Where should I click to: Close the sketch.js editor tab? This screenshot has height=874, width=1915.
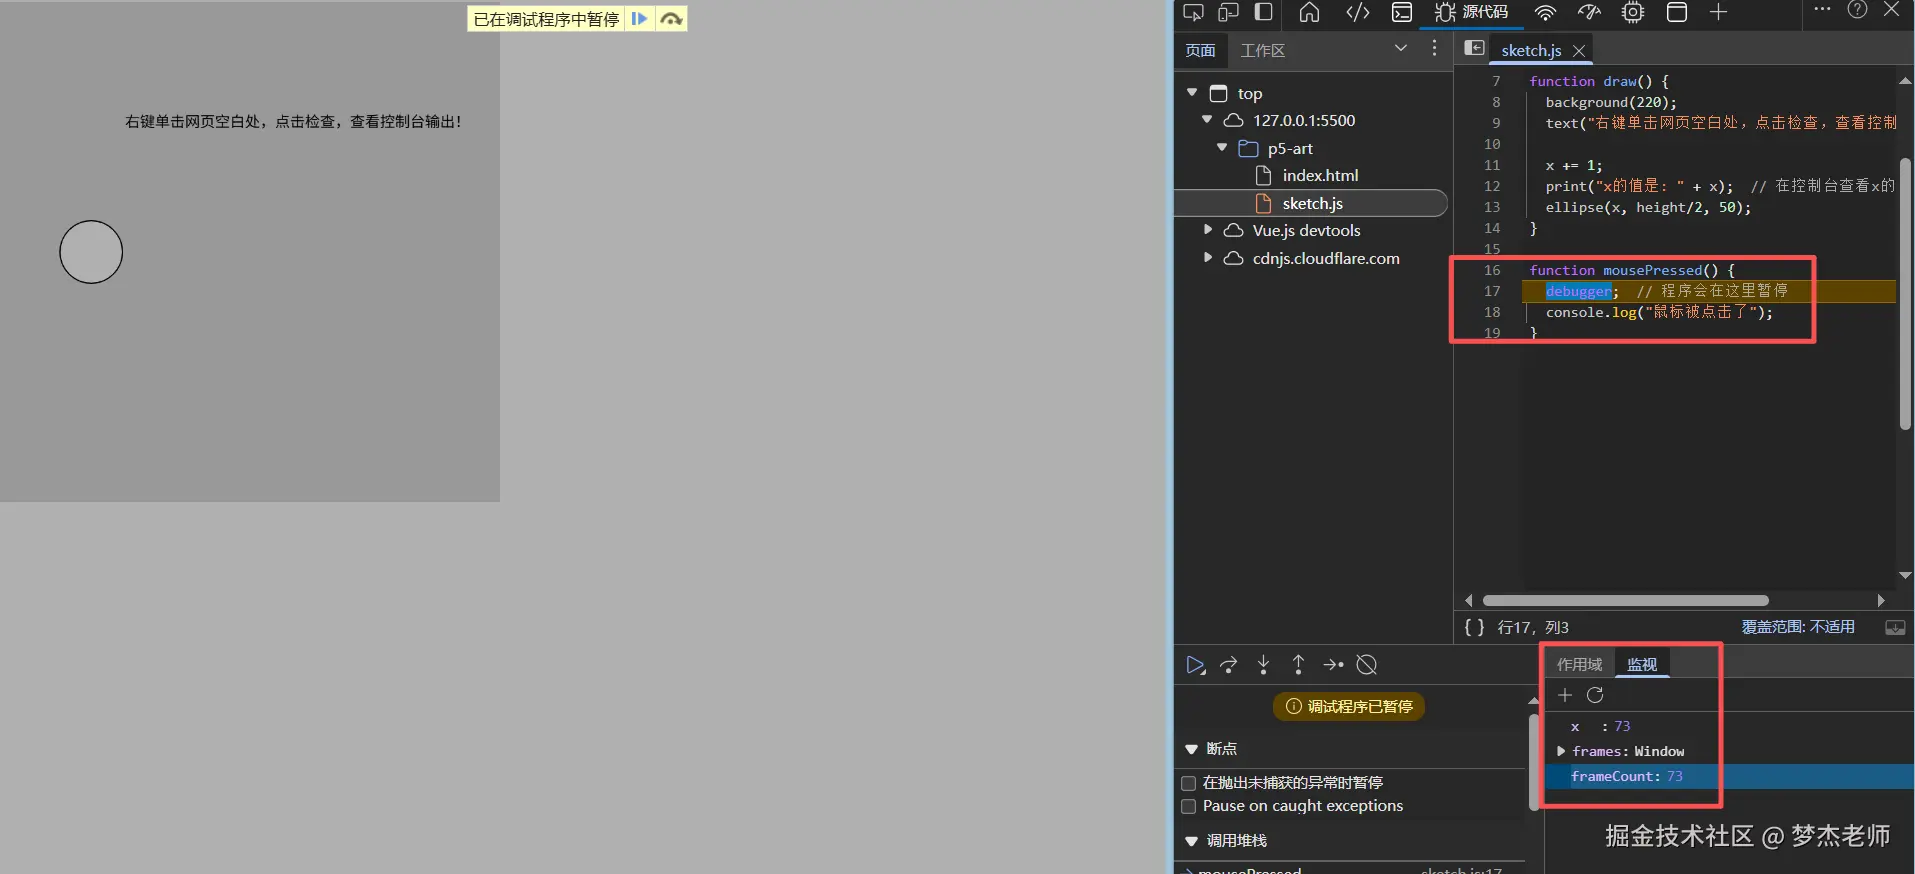point(1579,50)
